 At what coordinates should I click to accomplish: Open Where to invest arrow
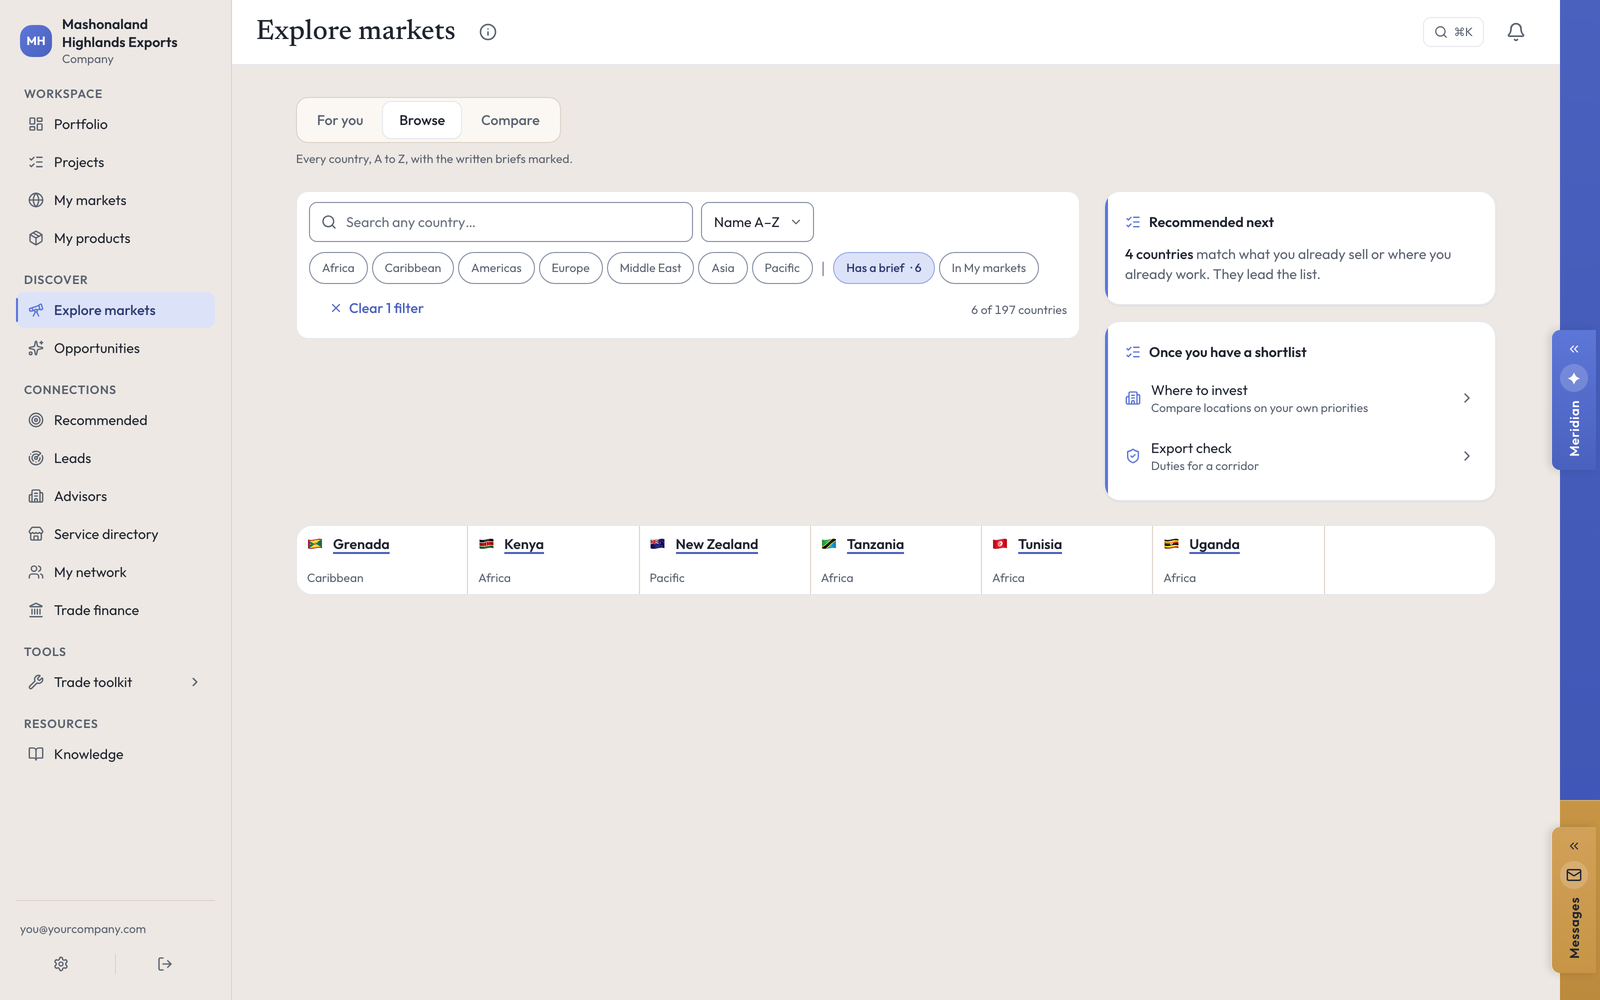coord(1467,398)
